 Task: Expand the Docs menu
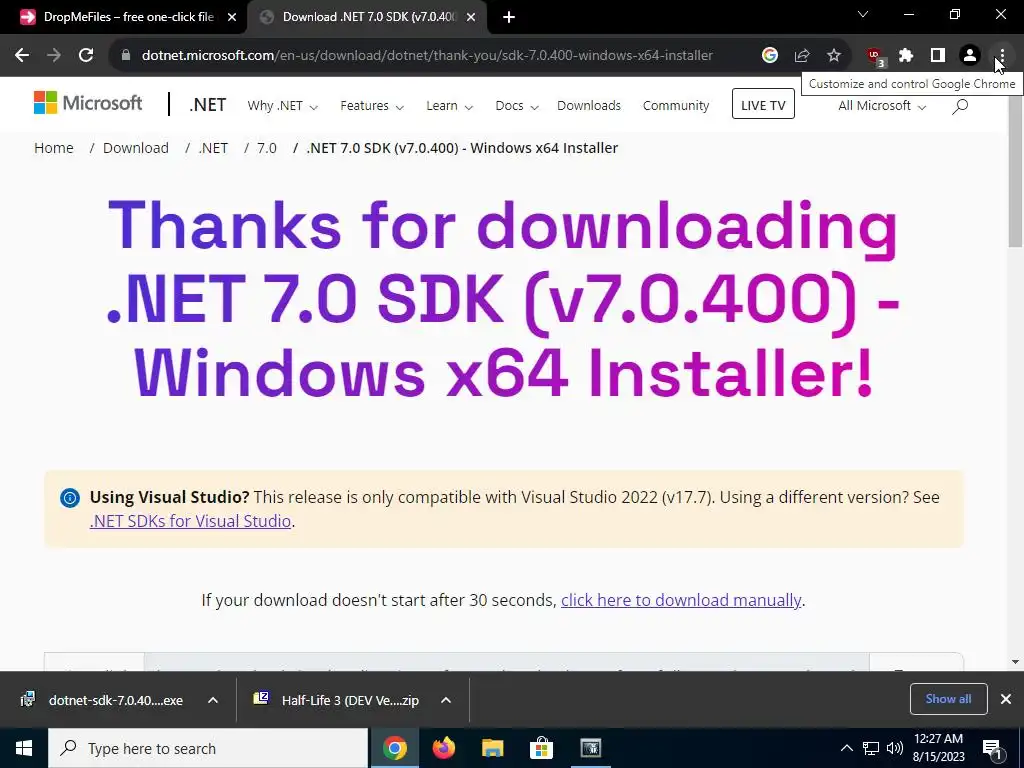click(517, 106)
